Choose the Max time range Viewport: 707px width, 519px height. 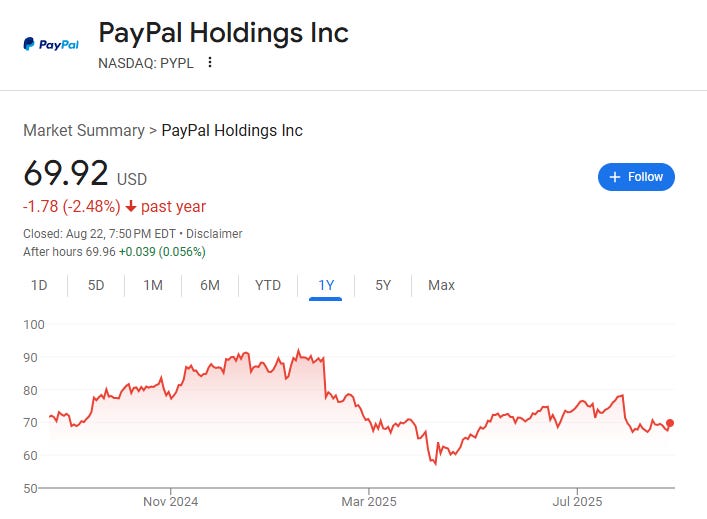click(x=441, y=285)
